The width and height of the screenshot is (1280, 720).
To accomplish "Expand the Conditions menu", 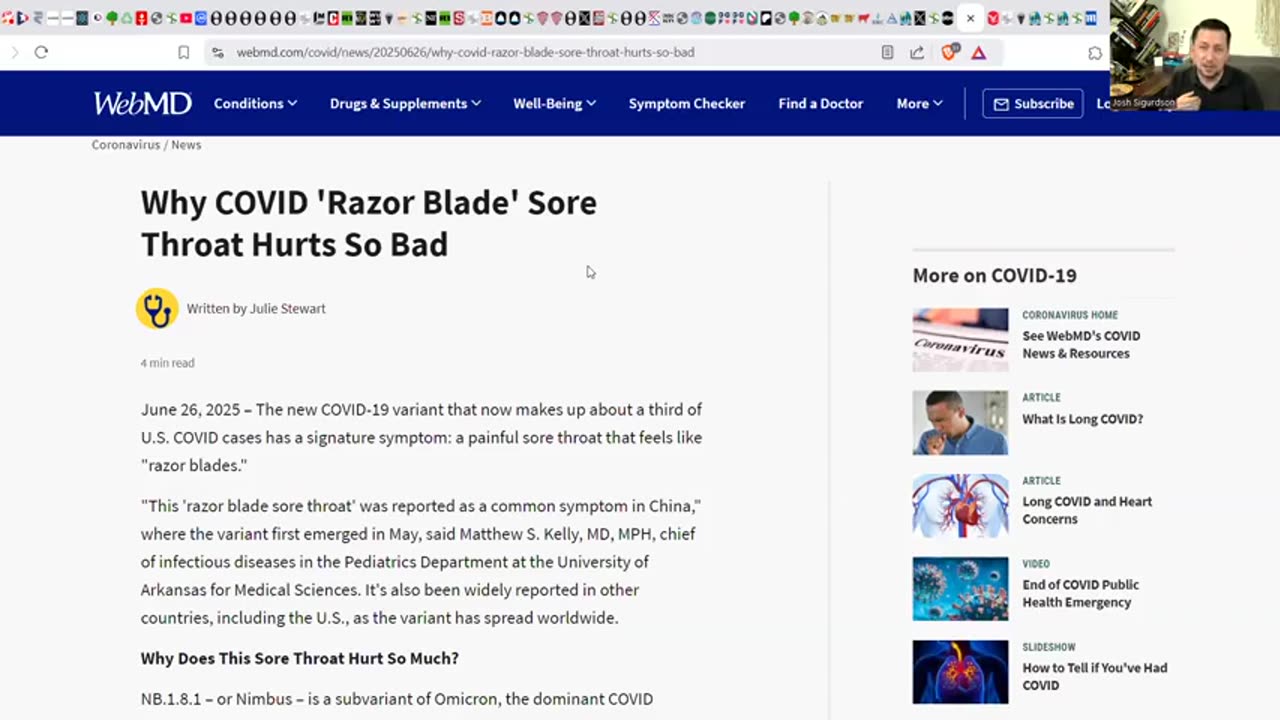I will [x=255, y=103].
